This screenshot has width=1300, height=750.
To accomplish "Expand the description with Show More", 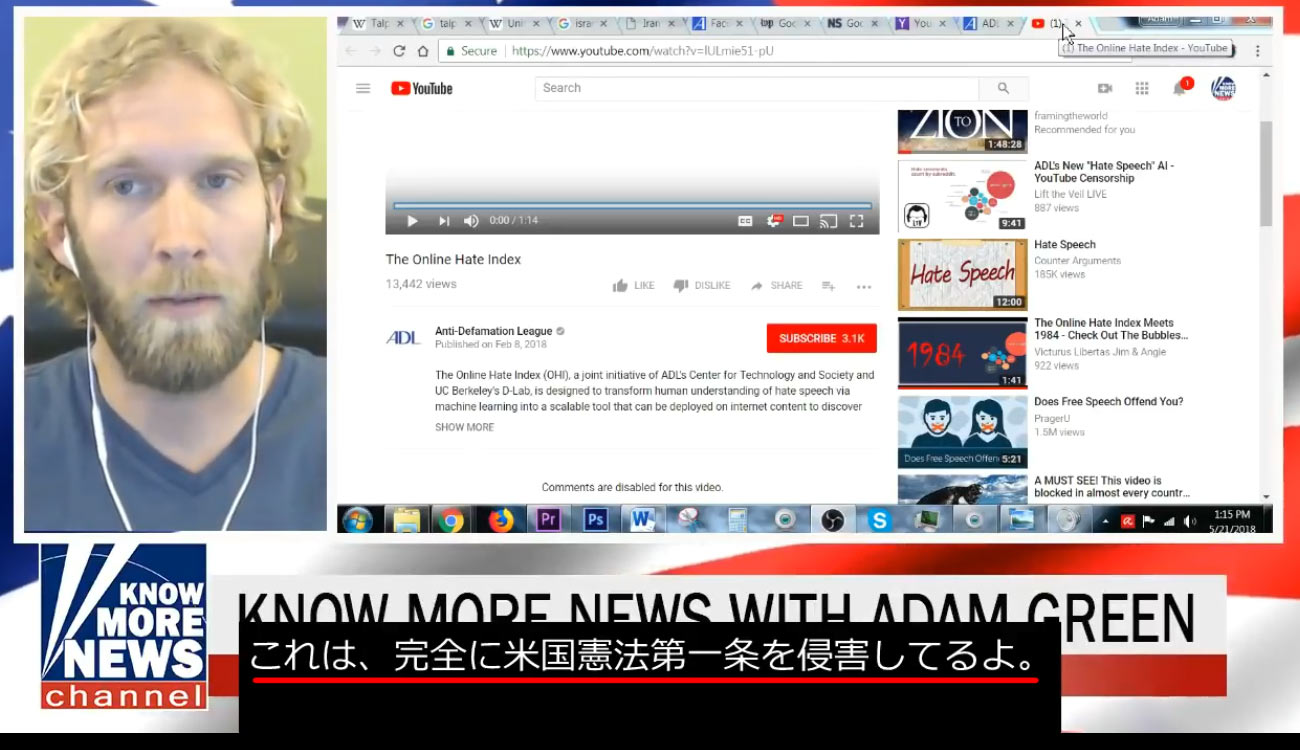I will point(464,427).
